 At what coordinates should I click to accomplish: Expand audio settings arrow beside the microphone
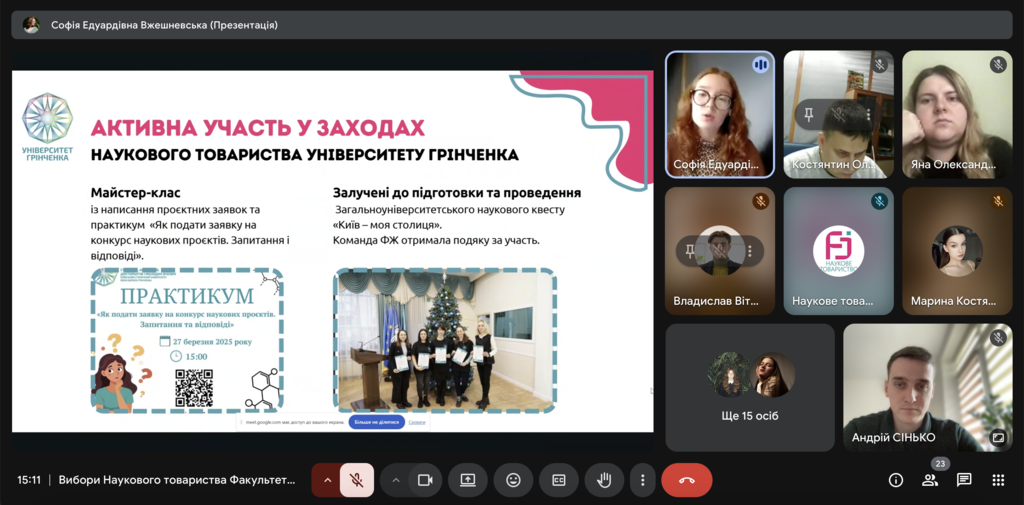click(326, 480)
